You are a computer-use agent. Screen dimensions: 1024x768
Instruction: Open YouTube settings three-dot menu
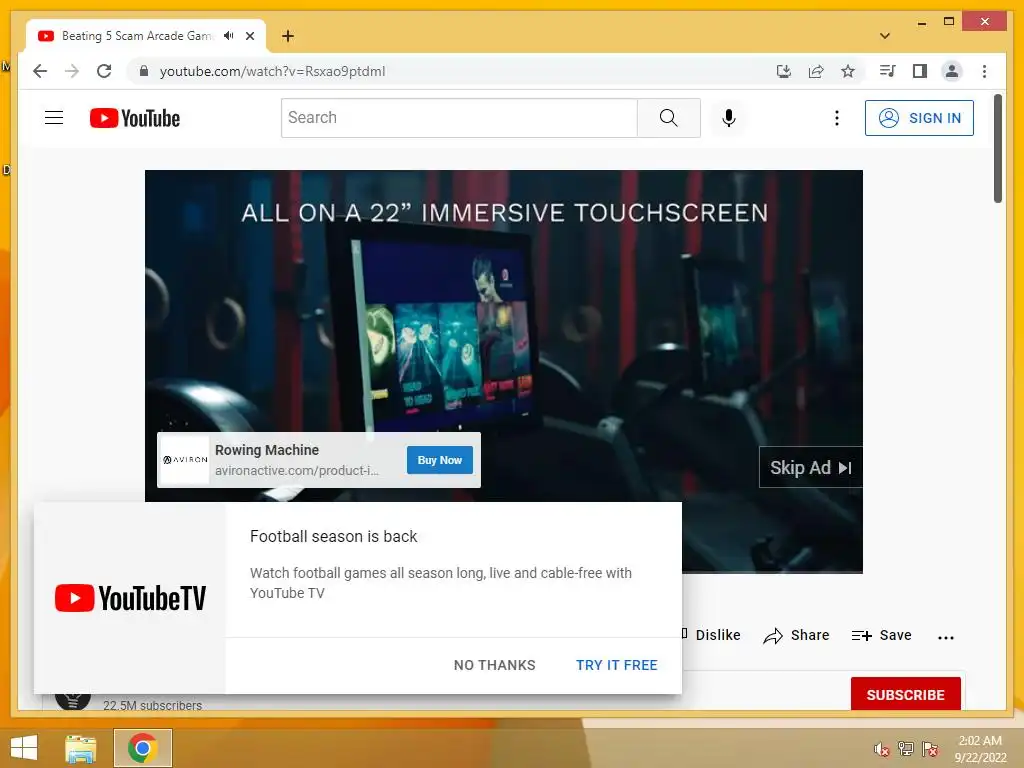[837, 118]
